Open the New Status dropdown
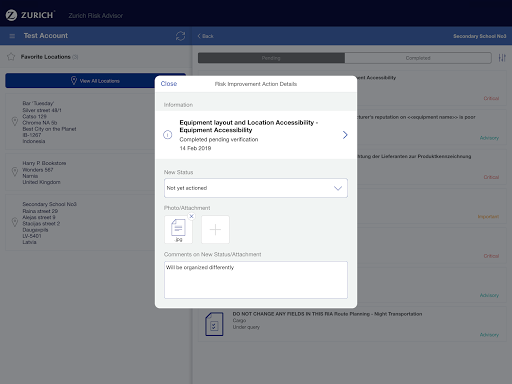 [256, 188]
